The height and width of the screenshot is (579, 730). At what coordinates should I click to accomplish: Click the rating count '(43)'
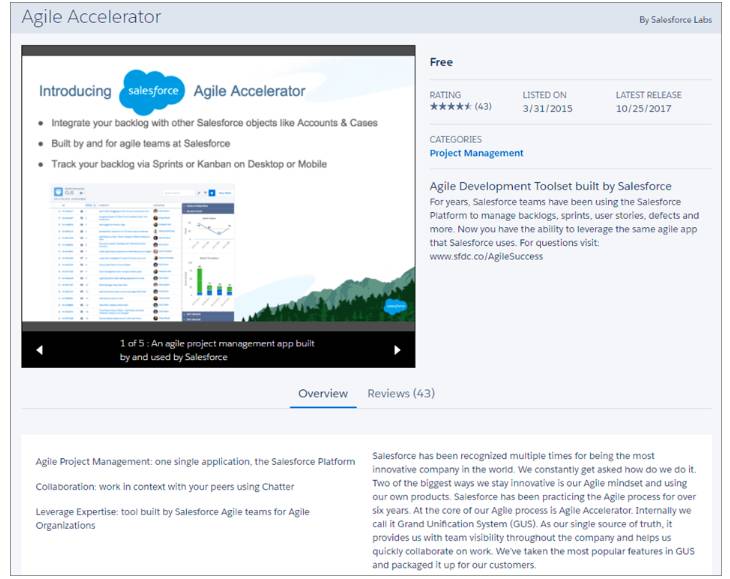[483, 107]
